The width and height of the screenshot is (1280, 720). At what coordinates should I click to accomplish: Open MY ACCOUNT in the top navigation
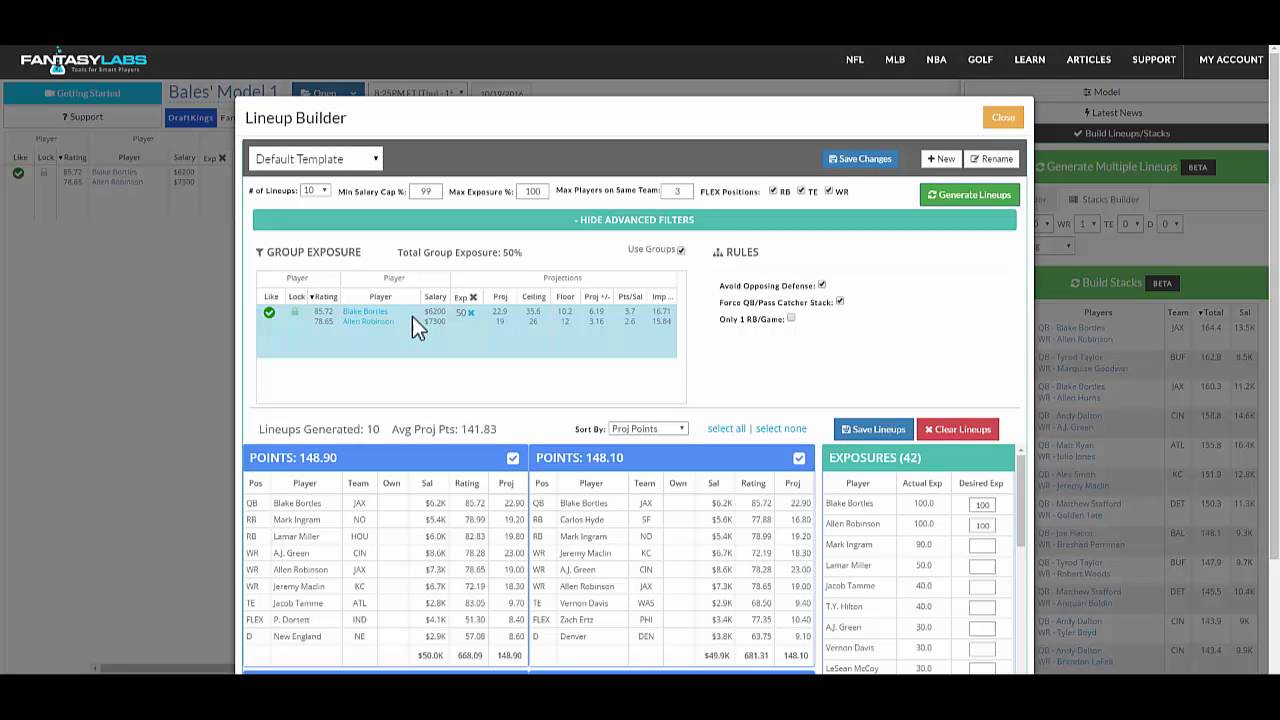tap(1231, 60)
